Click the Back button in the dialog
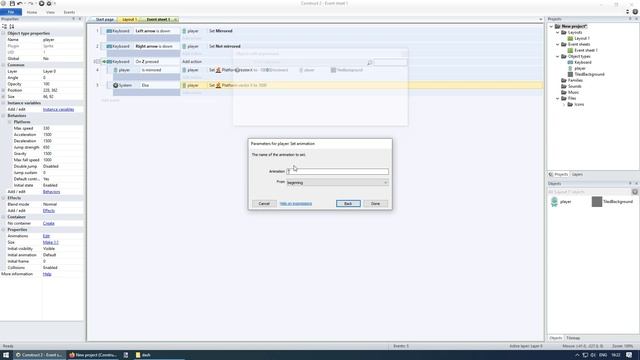This screenshot has height=360, width=640. (348, 203)
